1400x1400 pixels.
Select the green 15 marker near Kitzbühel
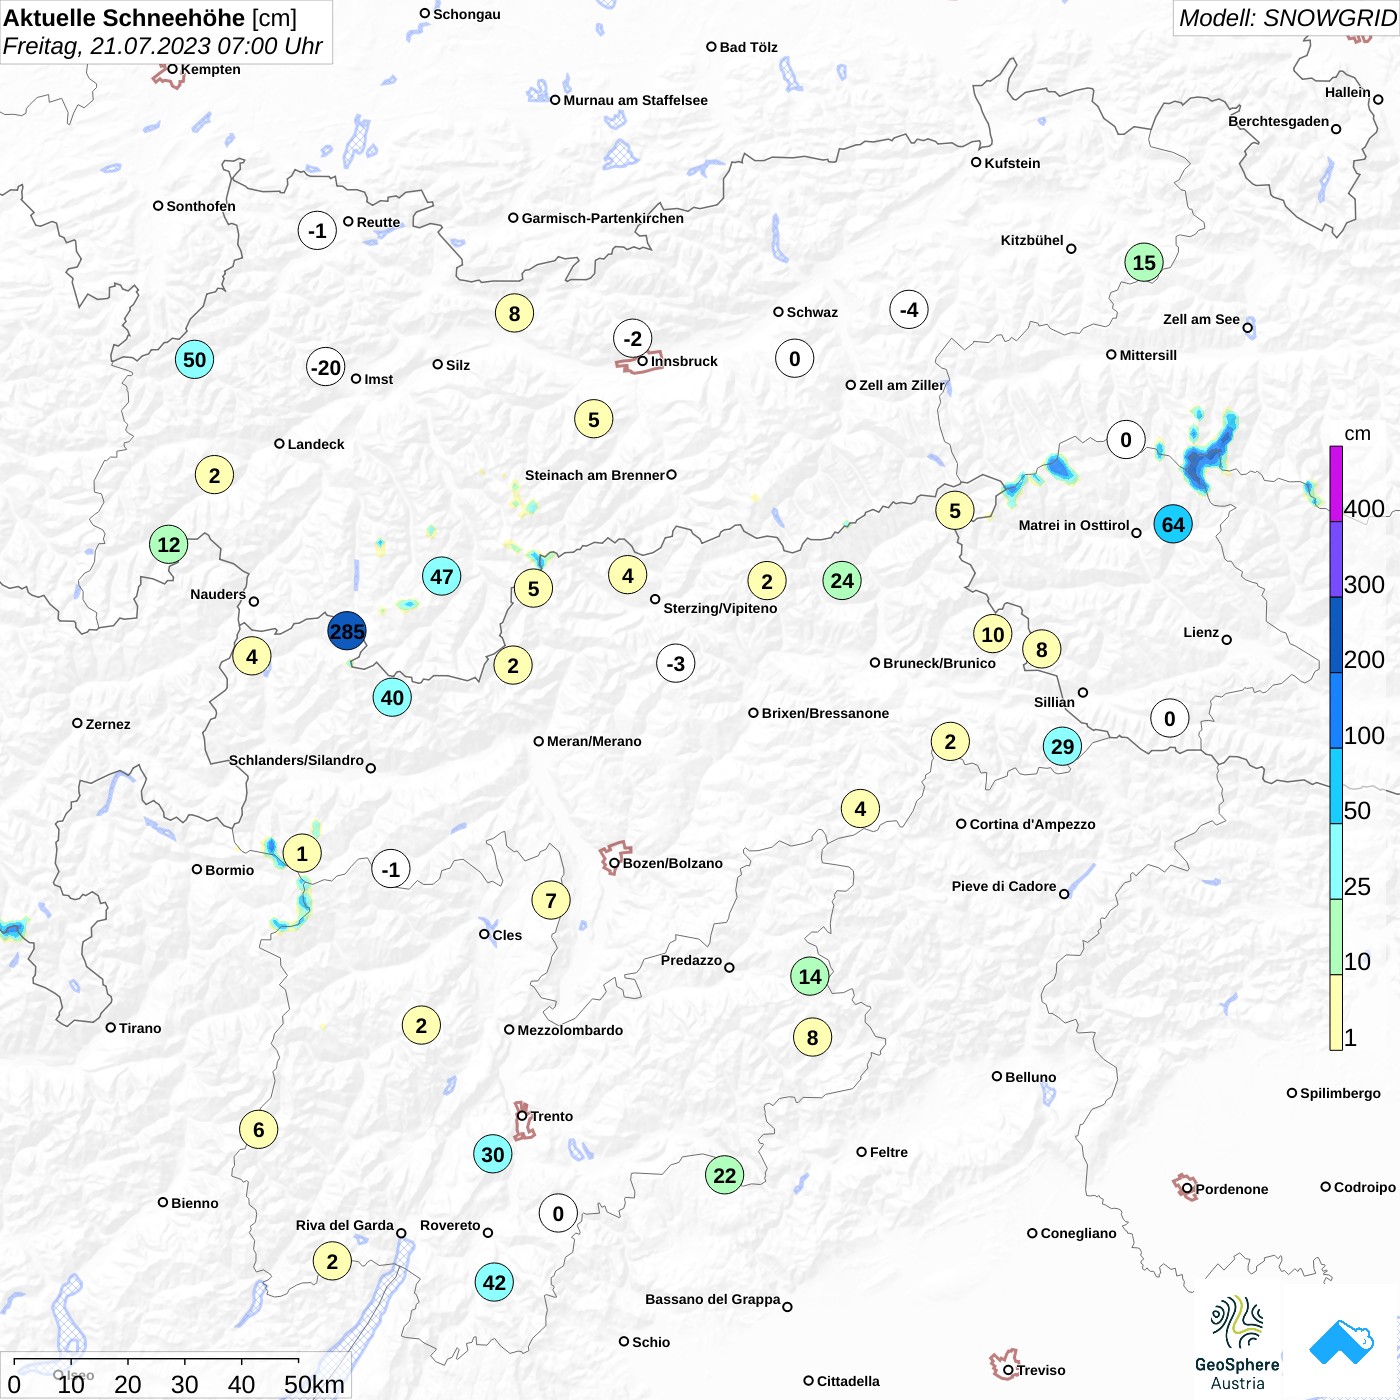1144,262
